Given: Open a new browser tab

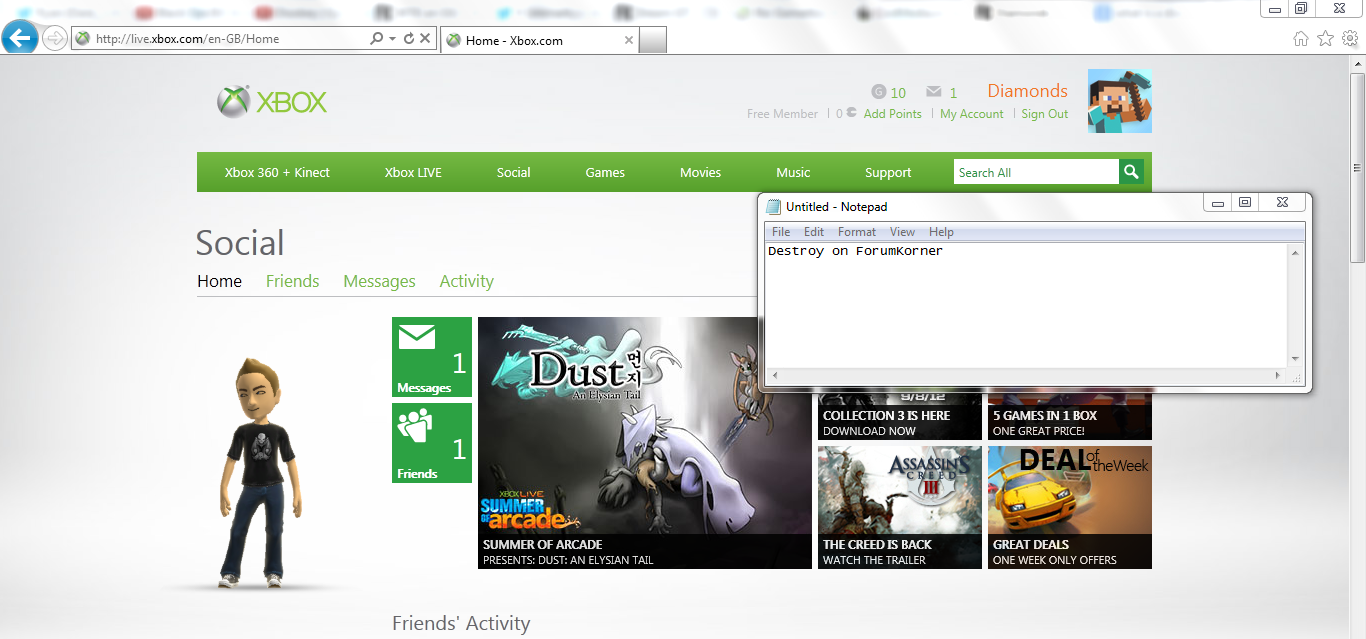Looking at the screenshot, I should (653, 41).
